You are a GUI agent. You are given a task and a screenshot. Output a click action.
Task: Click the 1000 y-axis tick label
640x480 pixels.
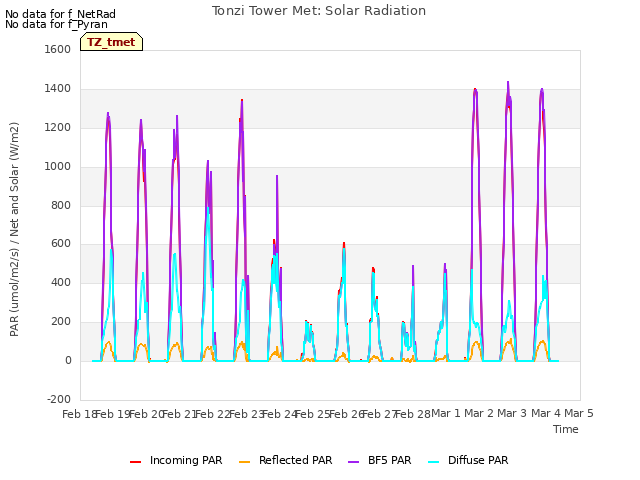pyautogui.click(x=58, y=167)
